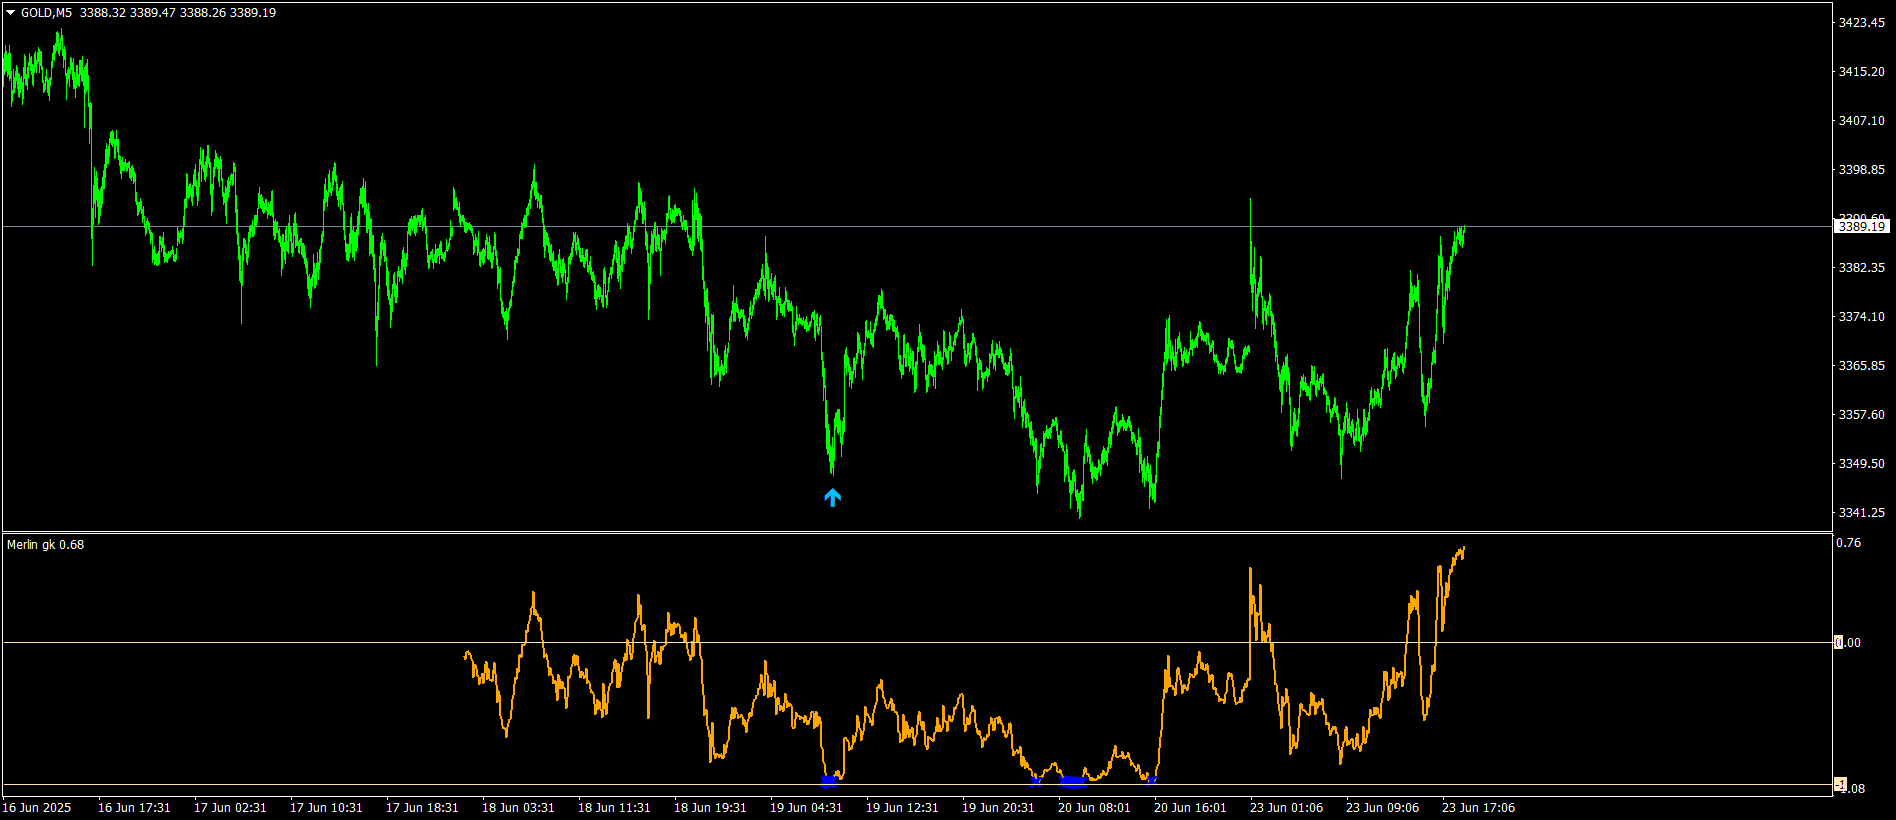Click the 18 Jun 03:31 time label

click(518, 808)
